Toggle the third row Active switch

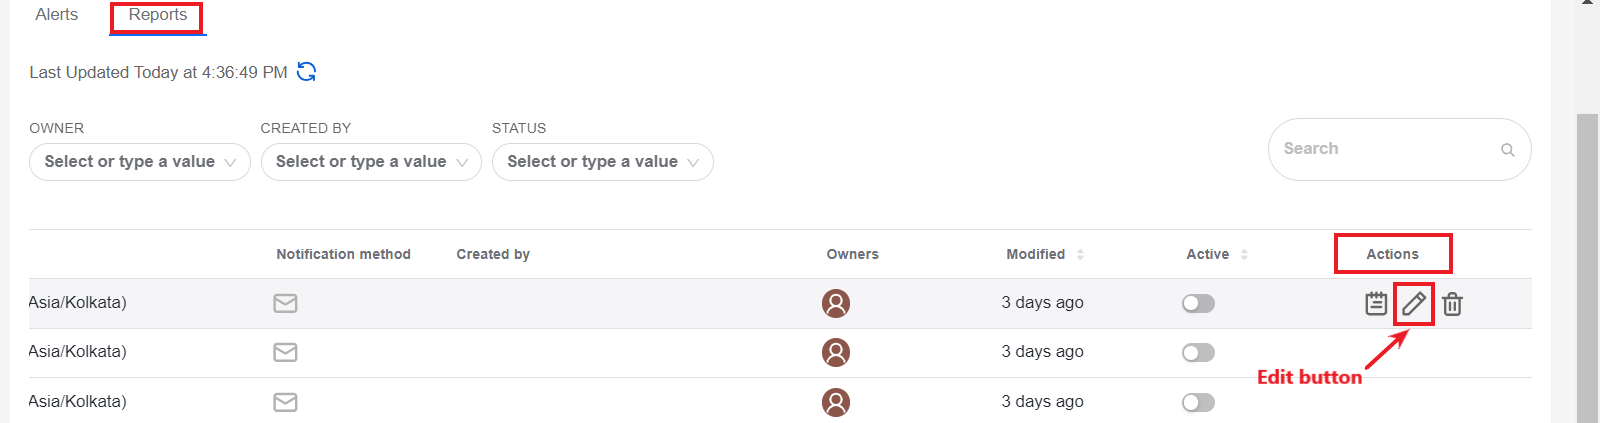[x=1198, y=402]
